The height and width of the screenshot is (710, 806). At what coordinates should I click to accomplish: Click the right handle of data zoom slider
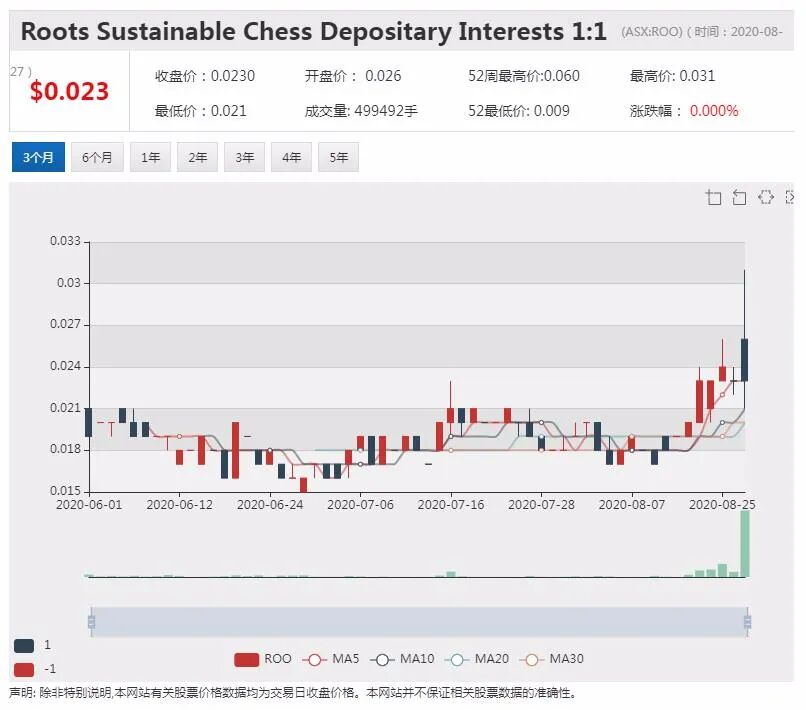[747, 622]
